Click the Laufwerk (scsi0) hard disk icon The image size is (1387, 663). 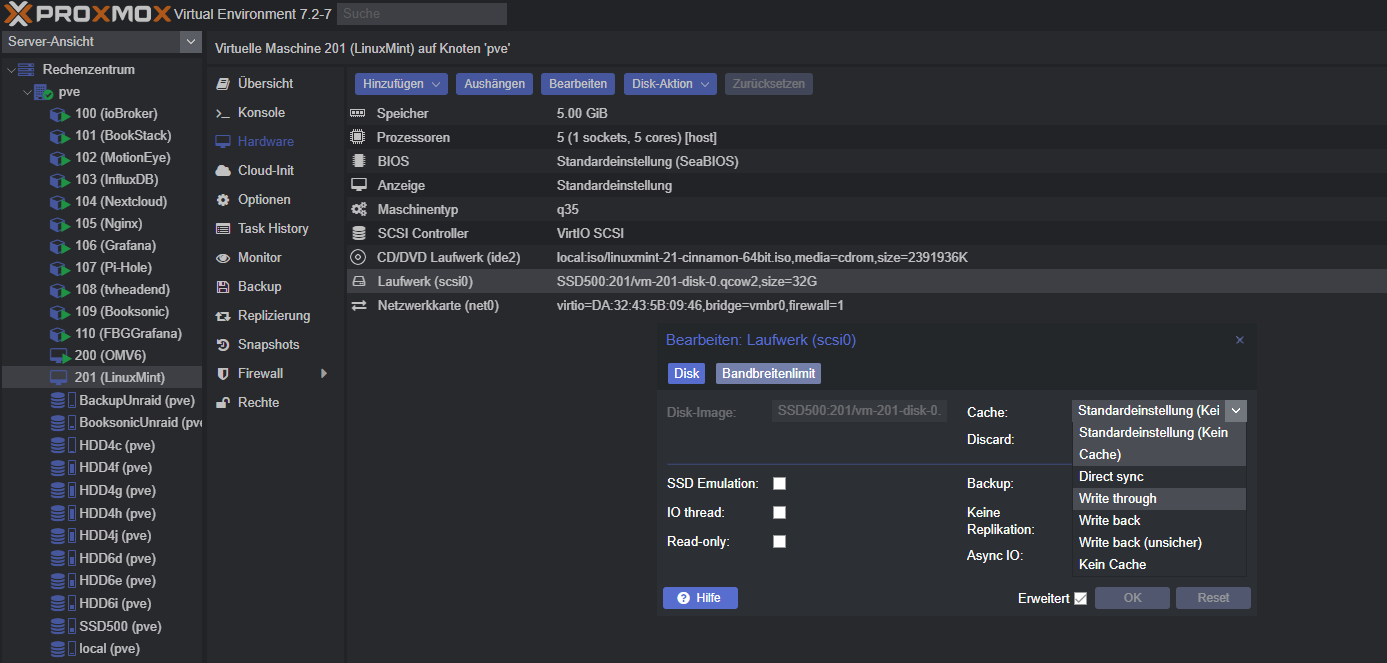click(358, 281)
